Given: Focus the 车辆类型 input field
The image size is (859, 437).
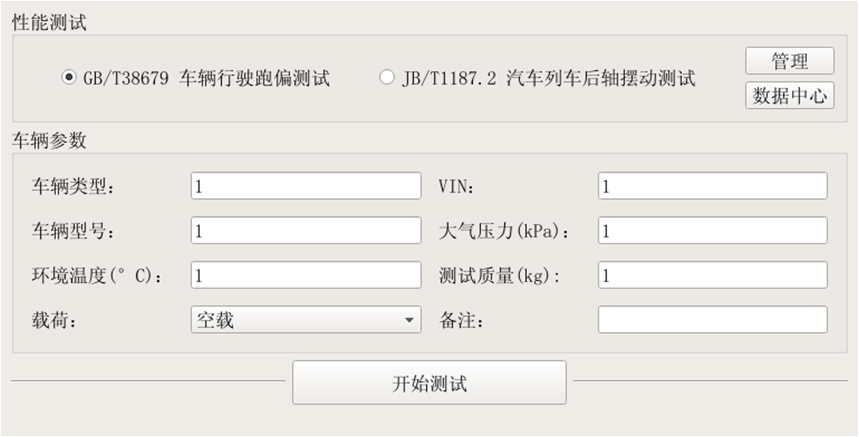Looking at the screenshot, I should coord(306,186).
